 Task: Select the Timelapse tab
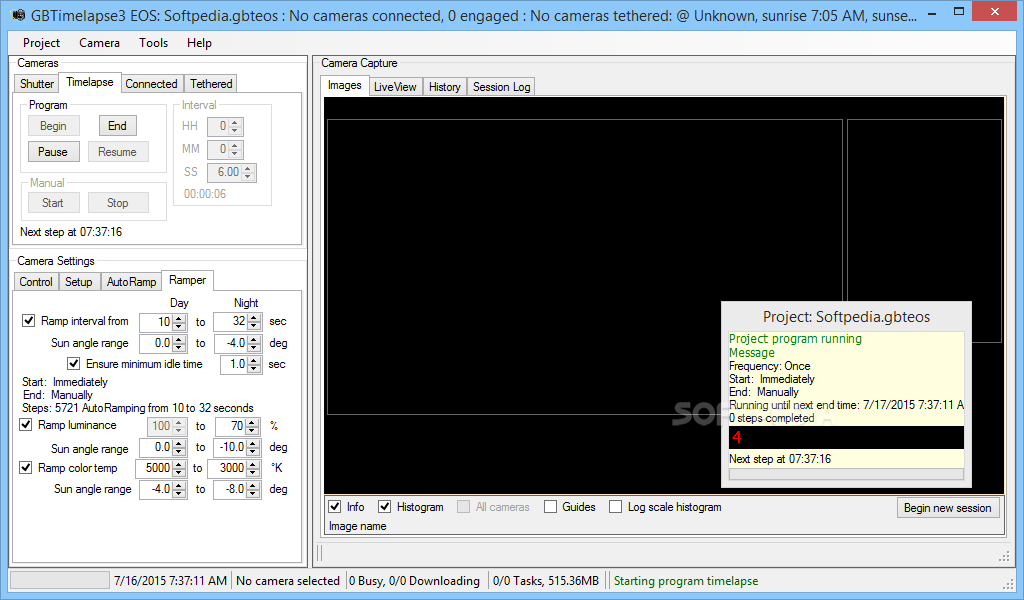[89, 82]
